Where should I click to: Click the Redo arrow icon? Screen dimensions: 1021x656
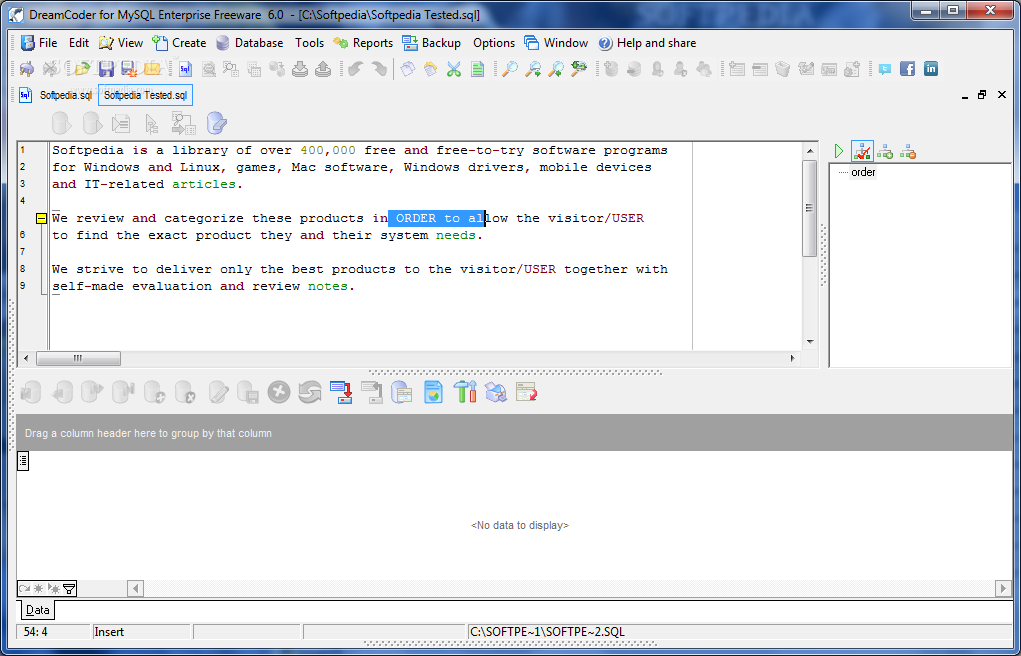379,68
